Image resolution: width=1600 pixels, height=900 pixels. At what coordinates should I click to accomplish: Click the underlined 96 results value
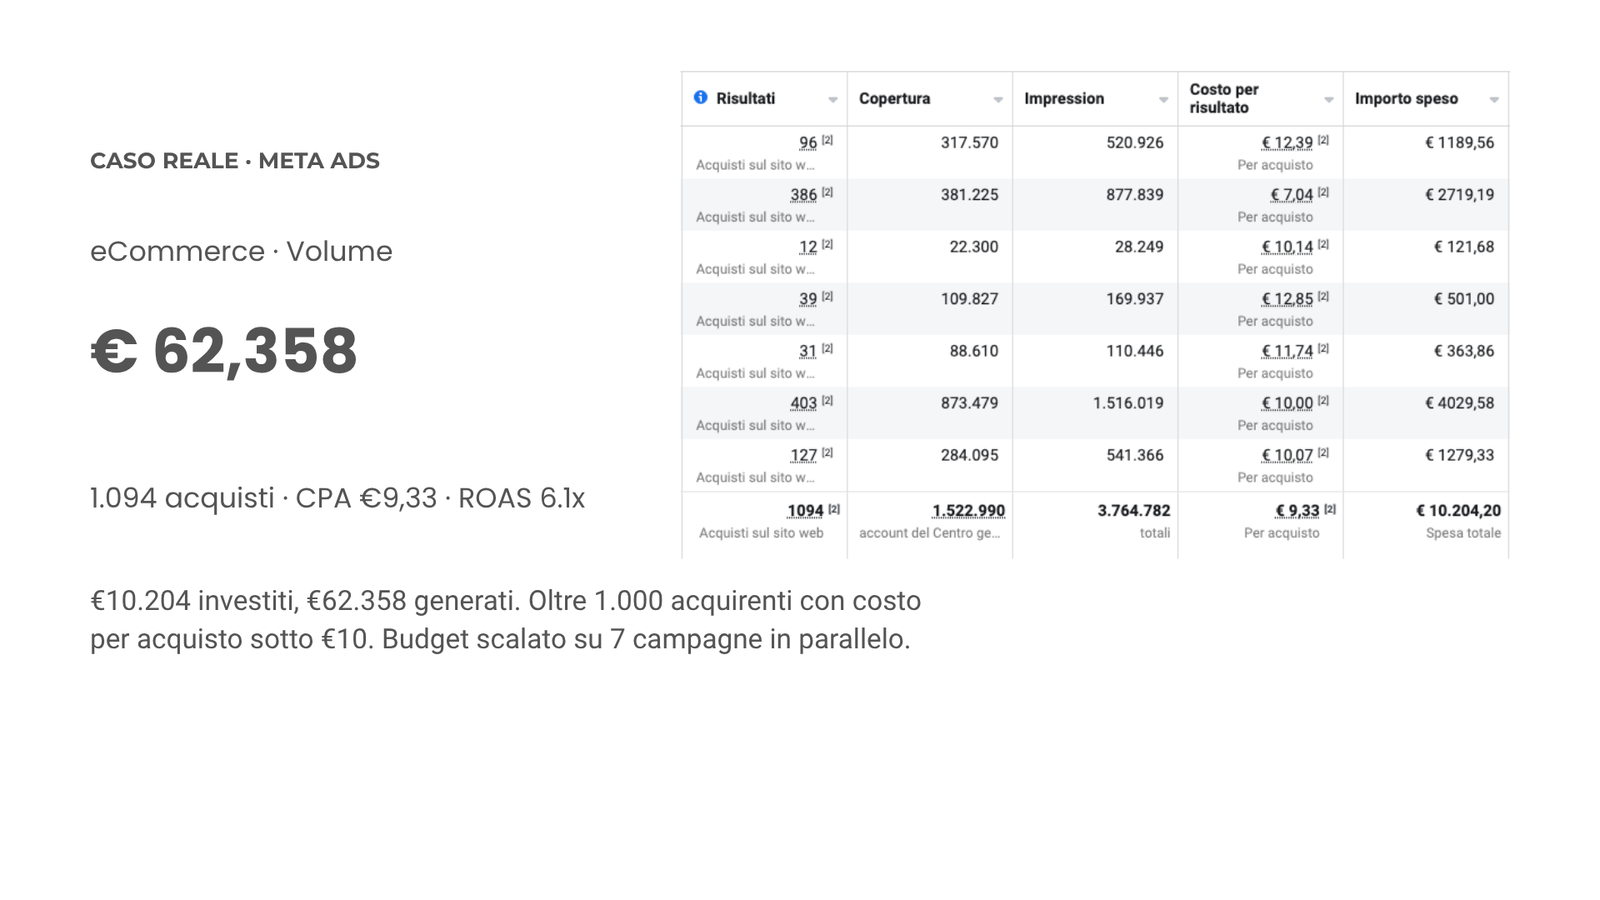pos(808,143)
